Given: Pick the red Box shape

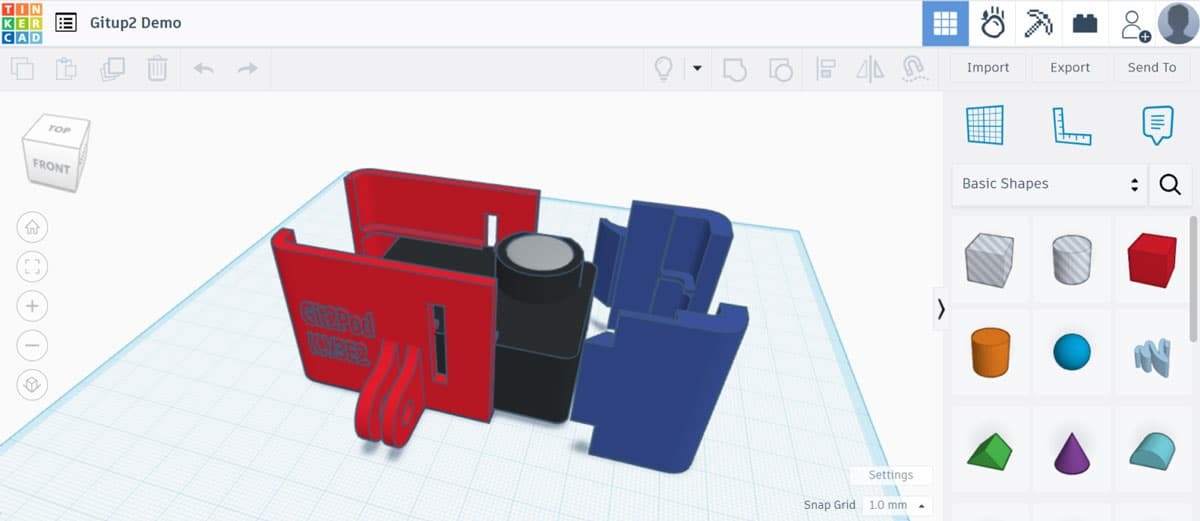Looking at the screenshot, I should (1152, 260).
